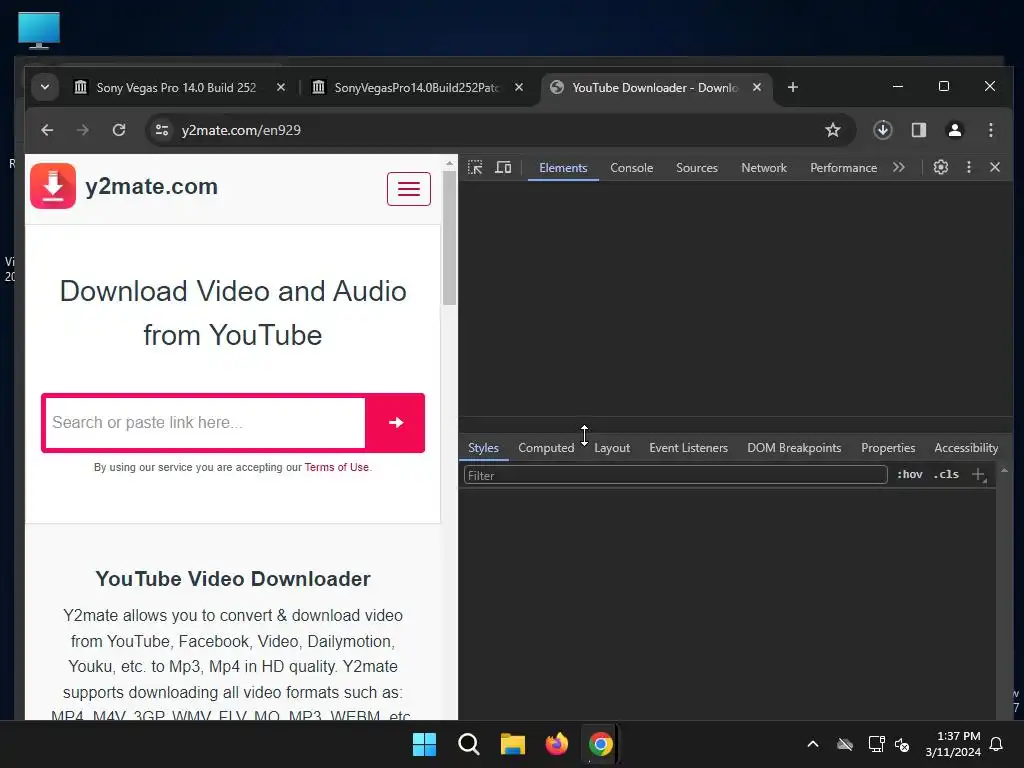This screenshot has width=1024, height=768.
Task: Switch to Sony Vegas Pro 14.0 Build 252 tab
Action: coord(176,88)
